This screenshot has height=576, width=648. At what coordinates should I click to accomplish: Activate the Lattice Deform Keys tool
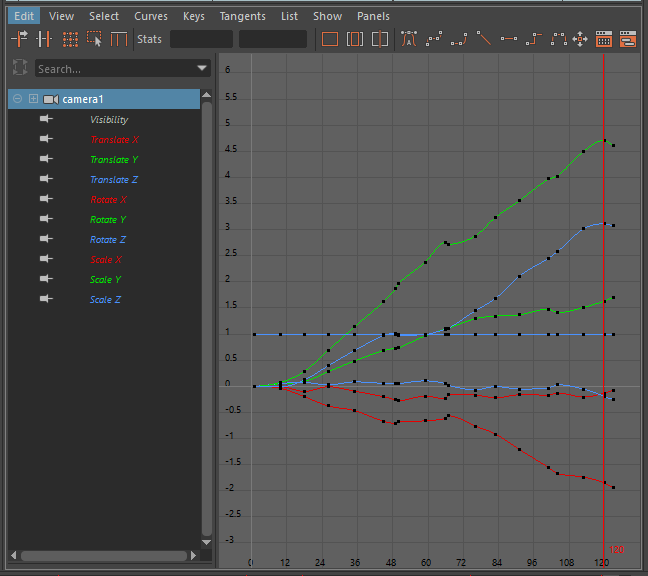(x=70, y=39)
